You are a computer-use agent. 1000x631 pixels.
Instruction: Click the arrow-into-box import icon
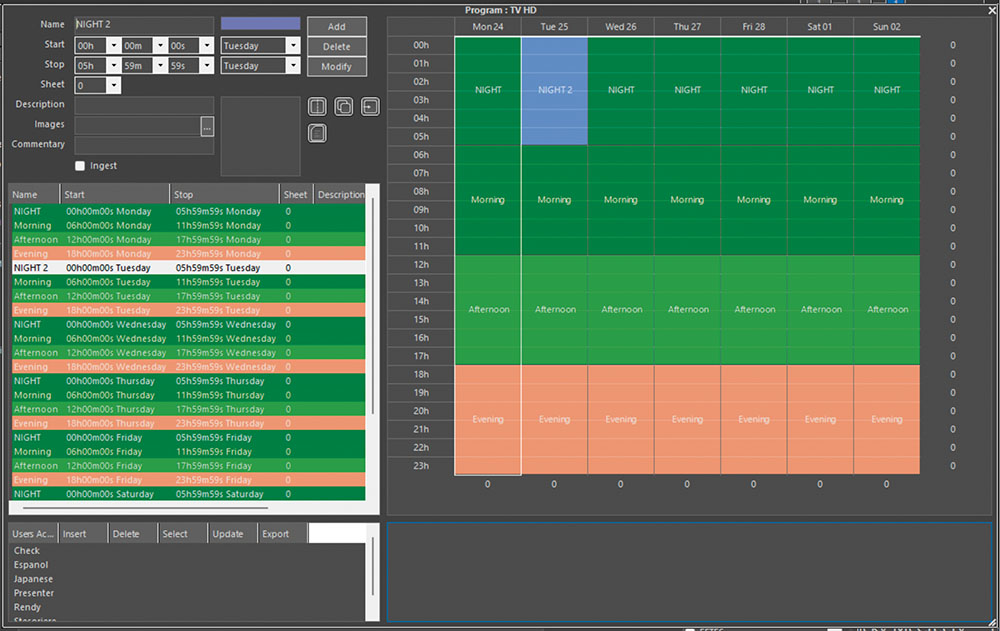coord(370,106)
